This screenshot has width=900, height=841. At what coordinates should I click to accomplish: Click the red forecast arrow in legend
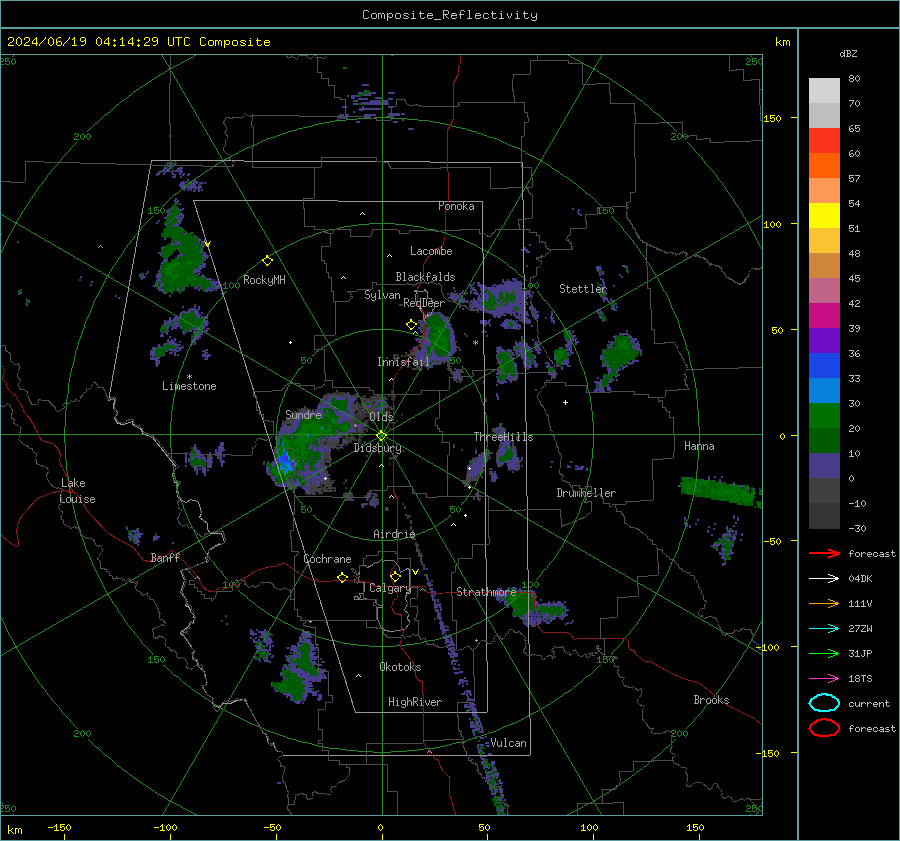click(x=824, y=553)
